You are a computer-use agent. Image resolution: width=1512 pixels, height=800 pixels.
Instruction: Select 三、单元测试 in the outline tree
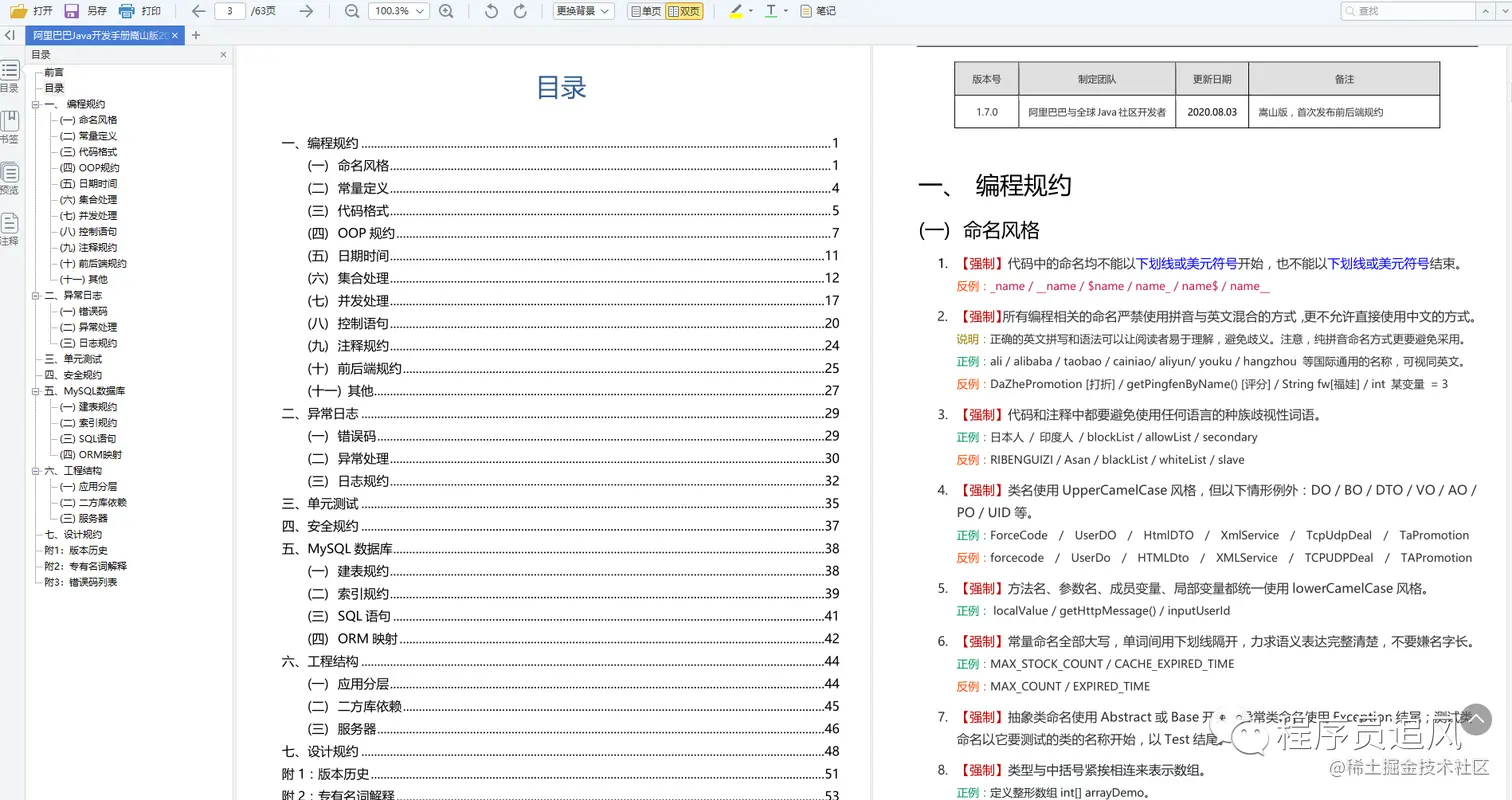pyautogui.click(x=73, y=359)
